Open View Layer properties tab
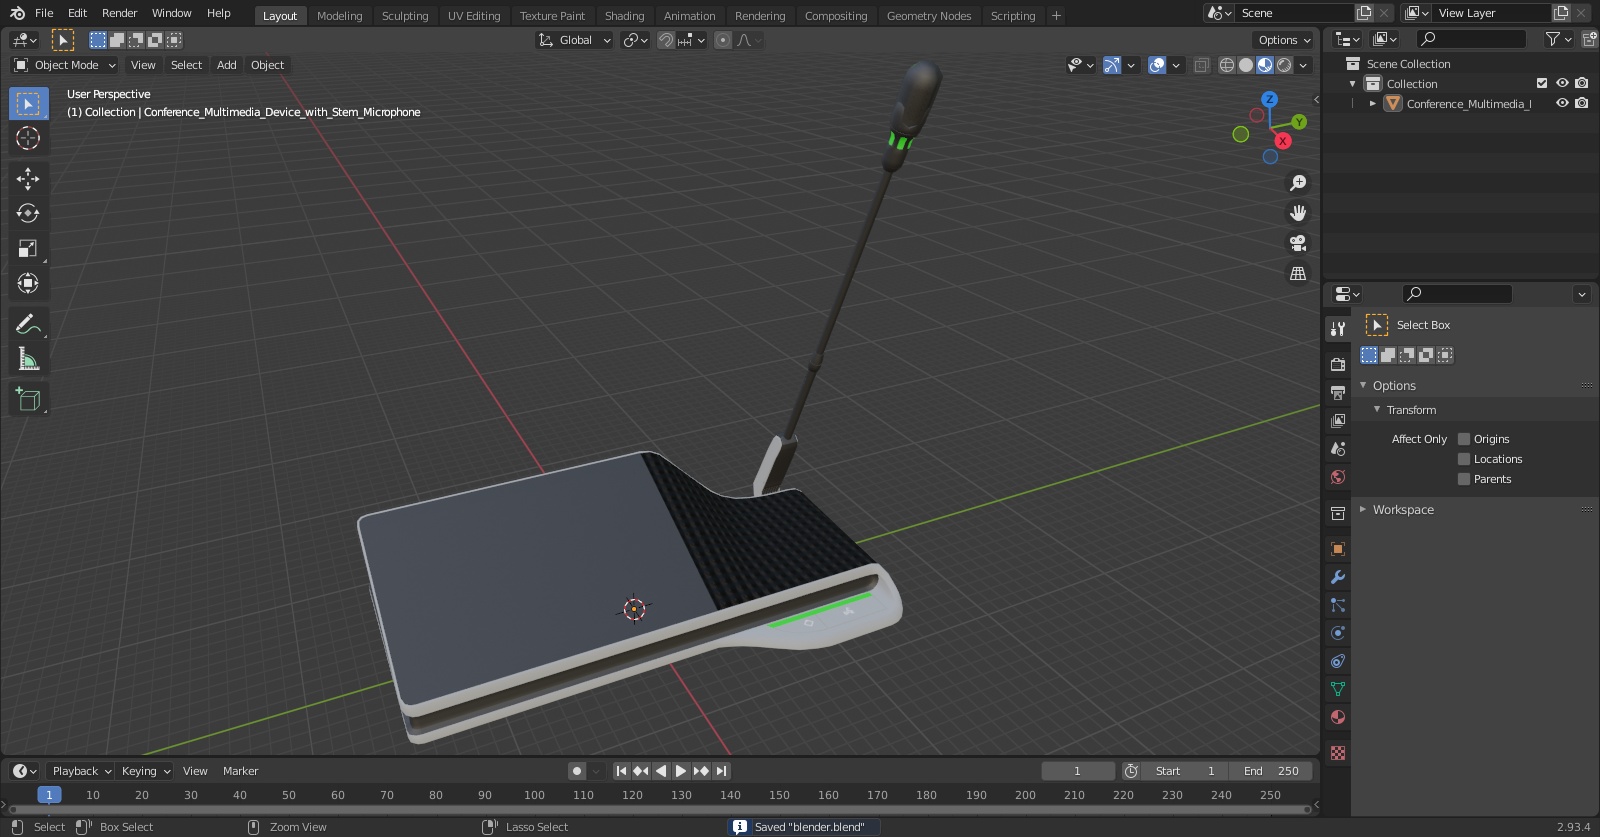 pyautogui.click(x=1338, y=421)
